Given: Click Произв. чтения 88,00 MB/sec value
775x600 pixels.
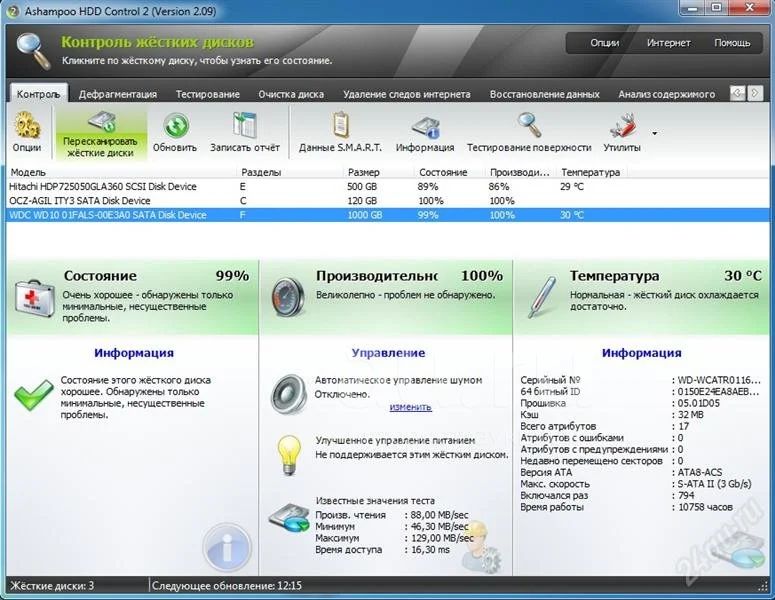Looking at the screenshot, I should [x=439, y=515].
